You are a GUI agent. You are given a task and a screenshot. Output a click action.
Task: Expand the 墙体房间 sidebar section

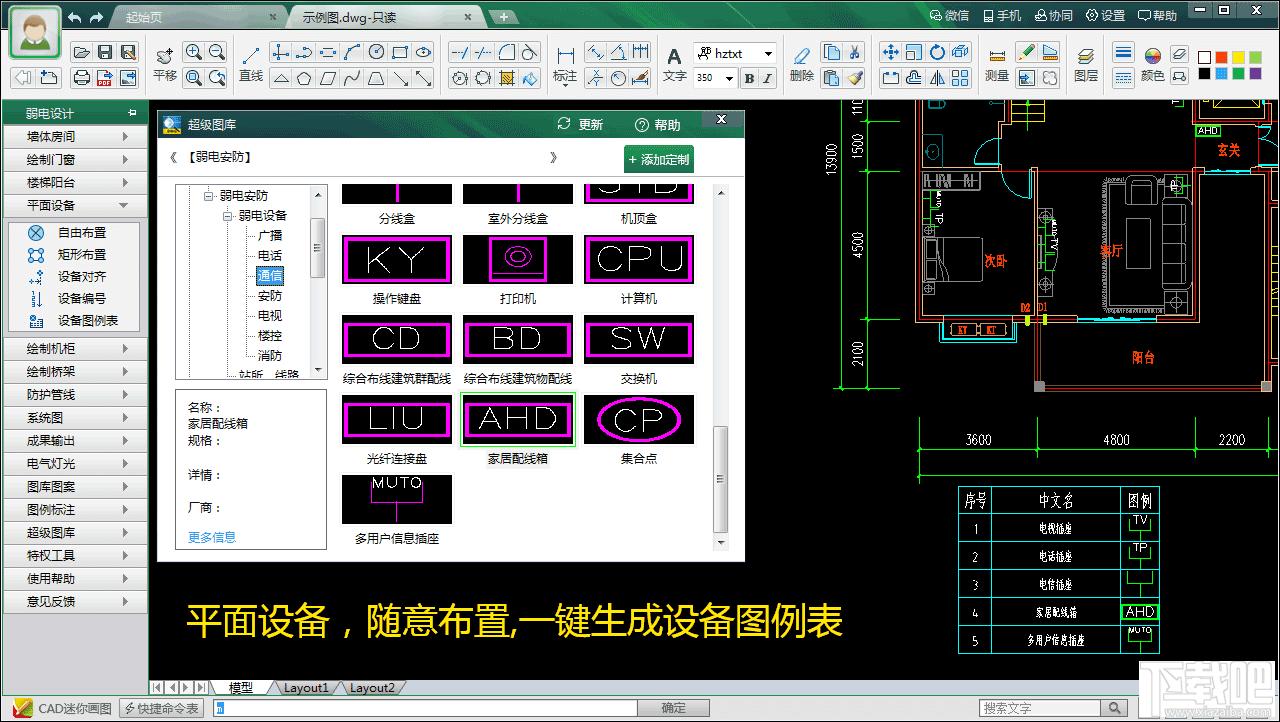(76, 136)
